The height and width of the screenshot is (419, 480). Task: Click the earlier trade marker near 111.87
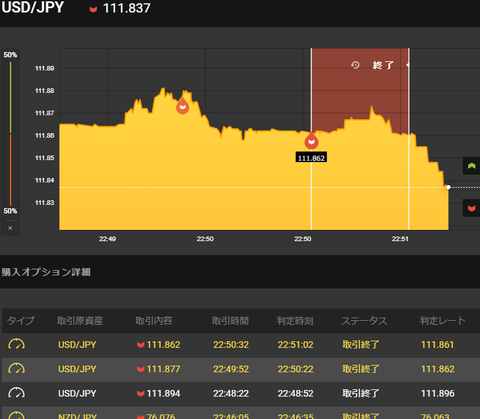coord(182,106)
